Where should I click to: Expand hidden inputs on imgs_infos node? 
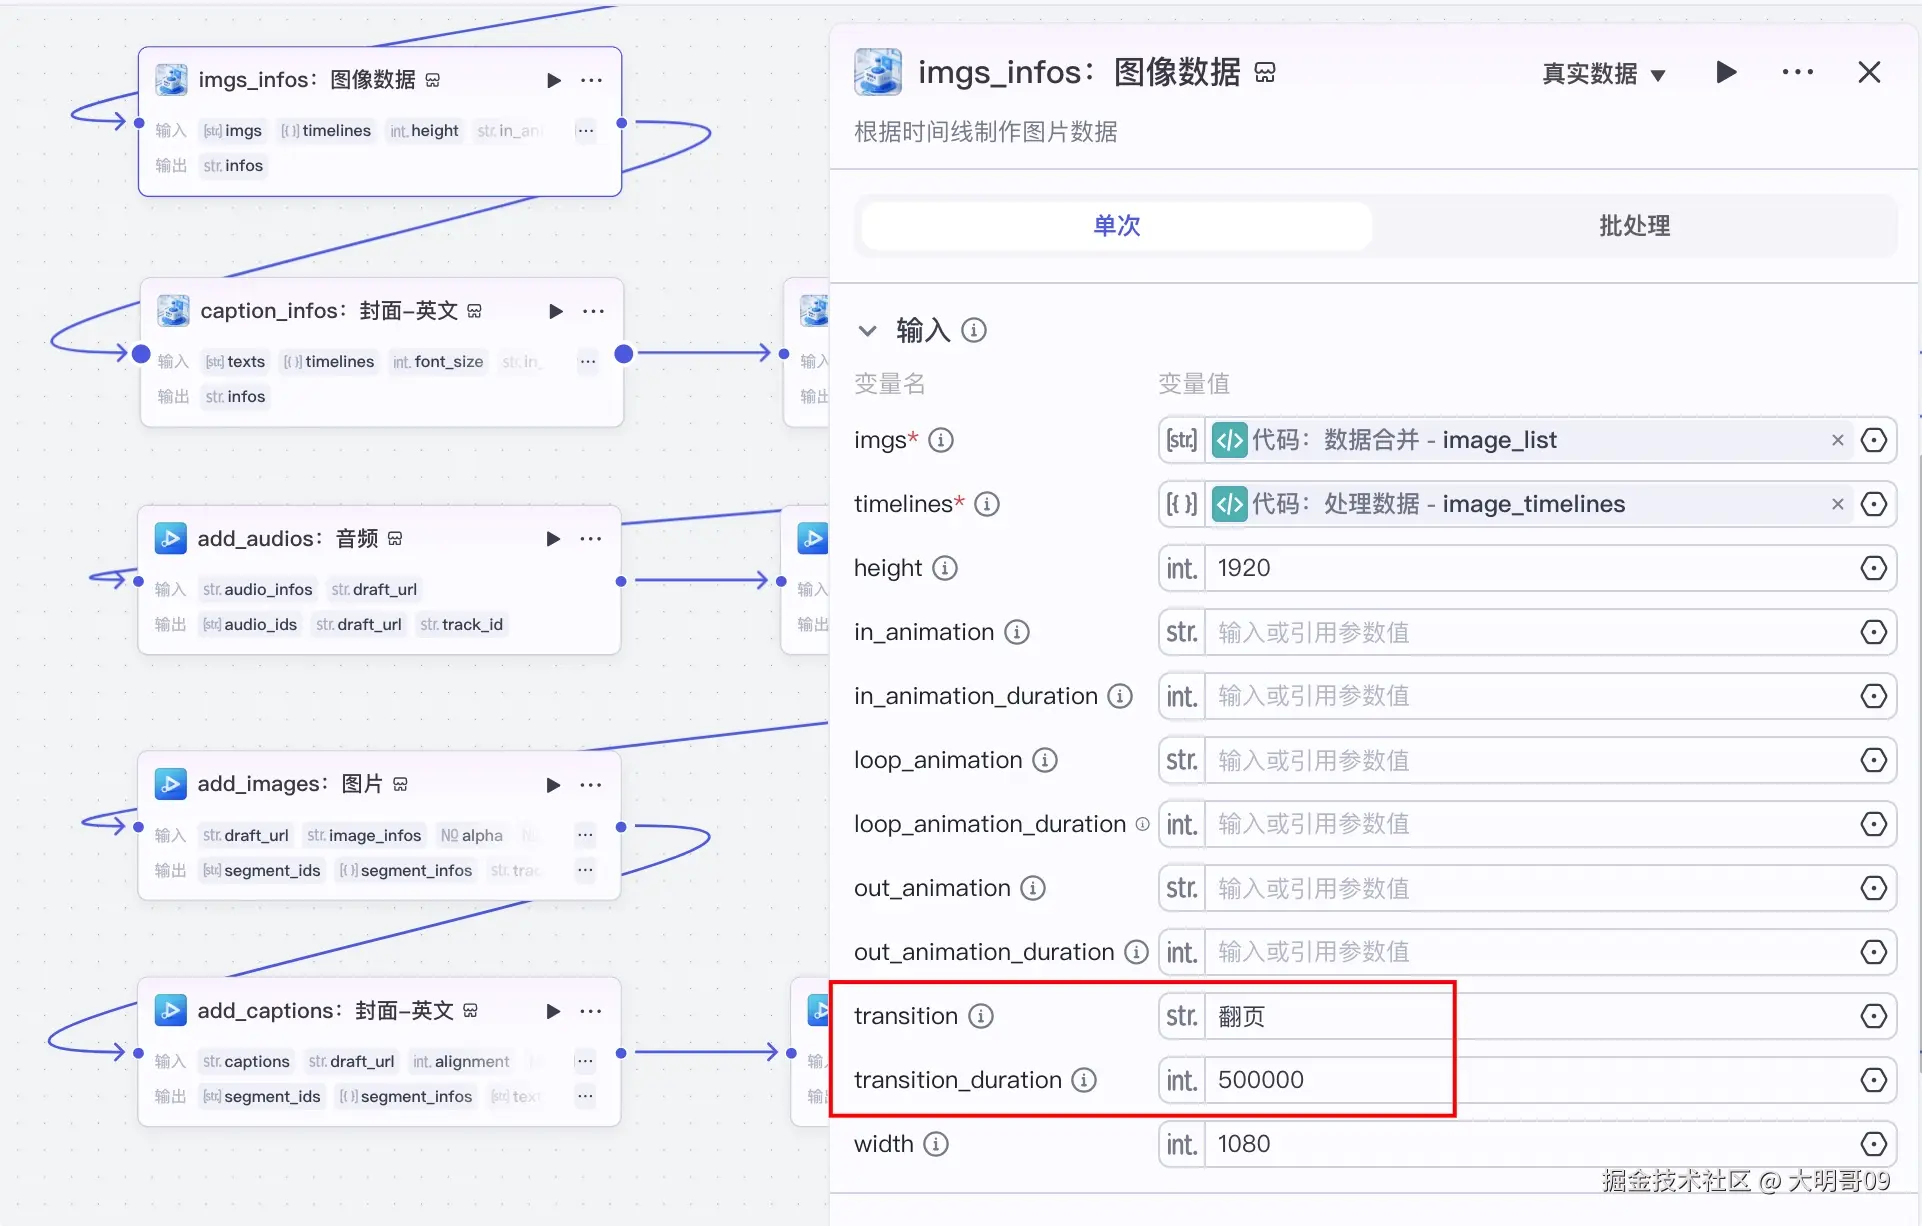[585, 130]
